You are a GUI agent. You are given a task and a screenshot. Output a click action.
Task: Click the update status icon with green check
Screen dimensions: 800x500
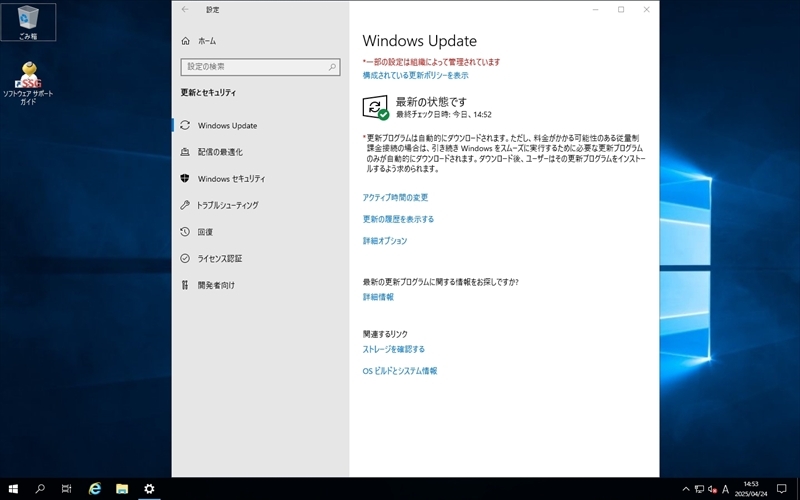[x=376, y=108]
